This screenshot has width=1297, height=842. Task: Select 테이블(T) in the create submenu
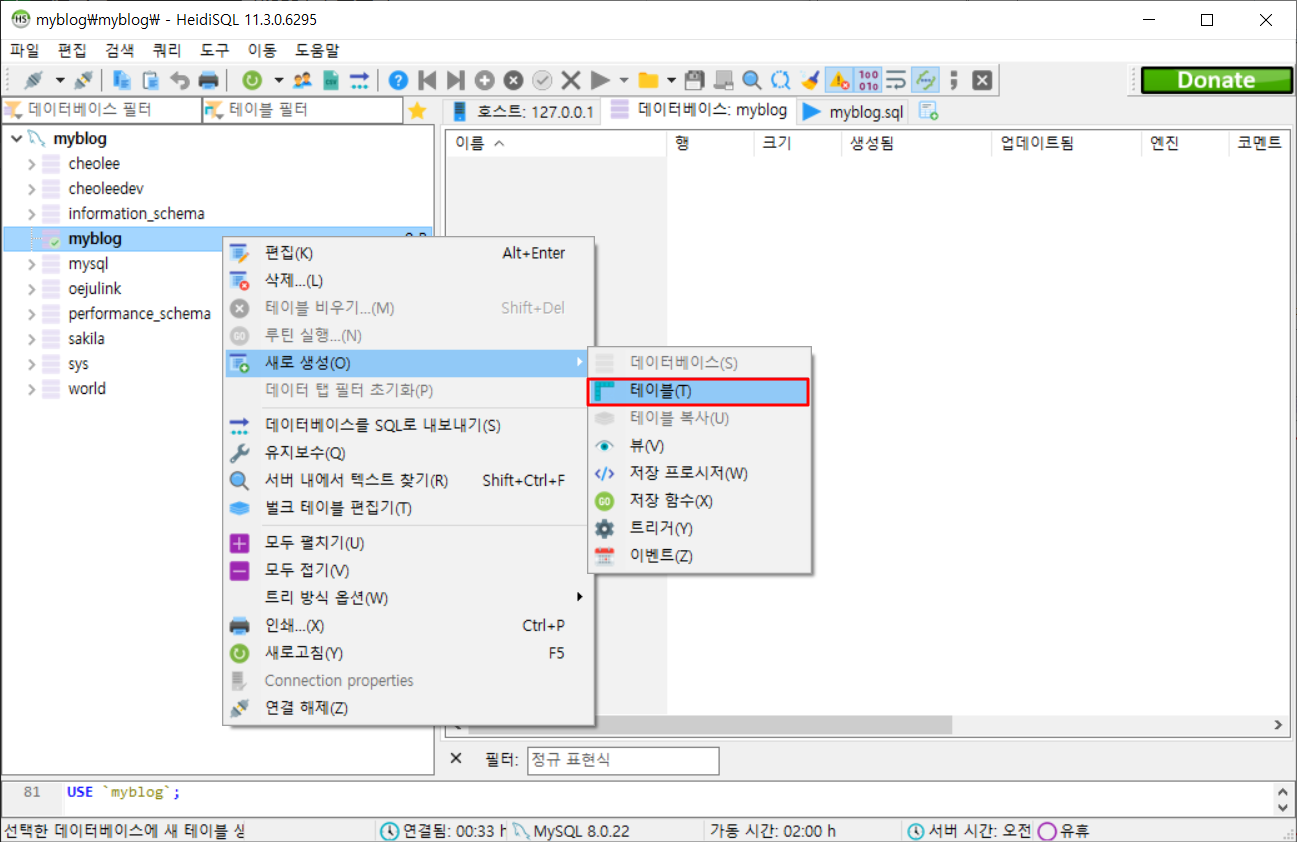click(698, 391)
